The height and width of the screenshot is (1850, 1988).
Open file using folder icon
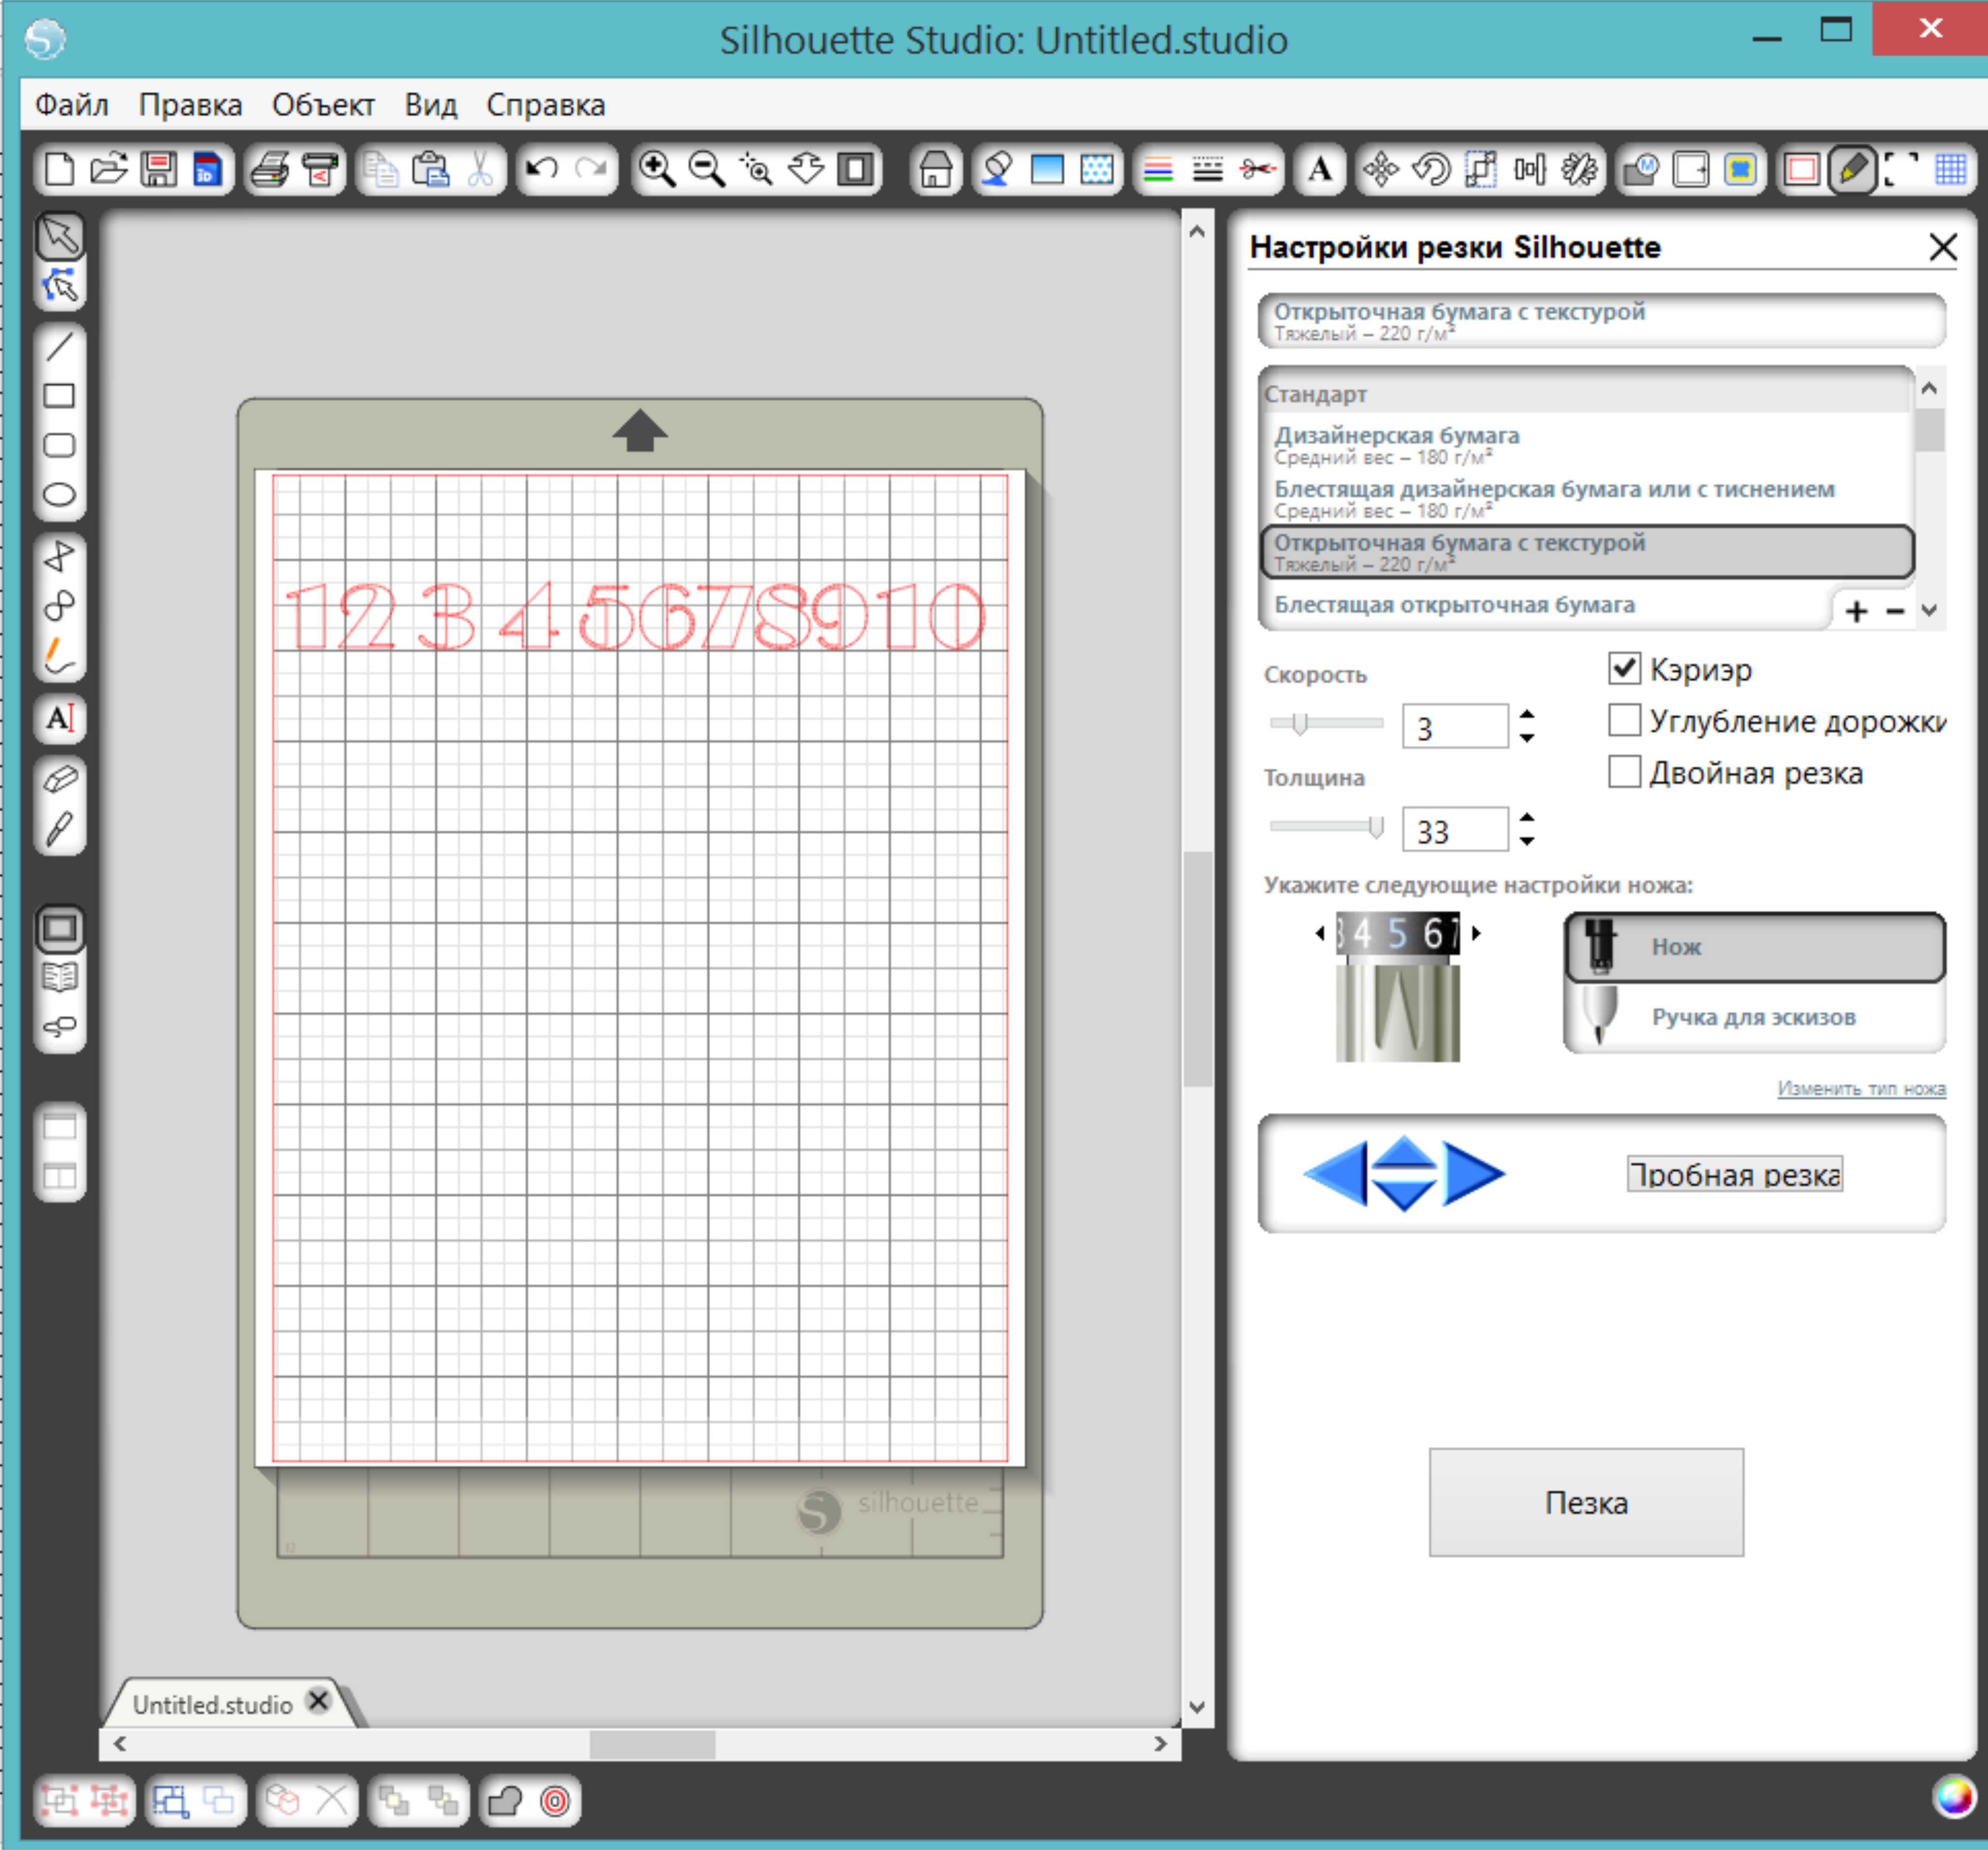[109, 169]
